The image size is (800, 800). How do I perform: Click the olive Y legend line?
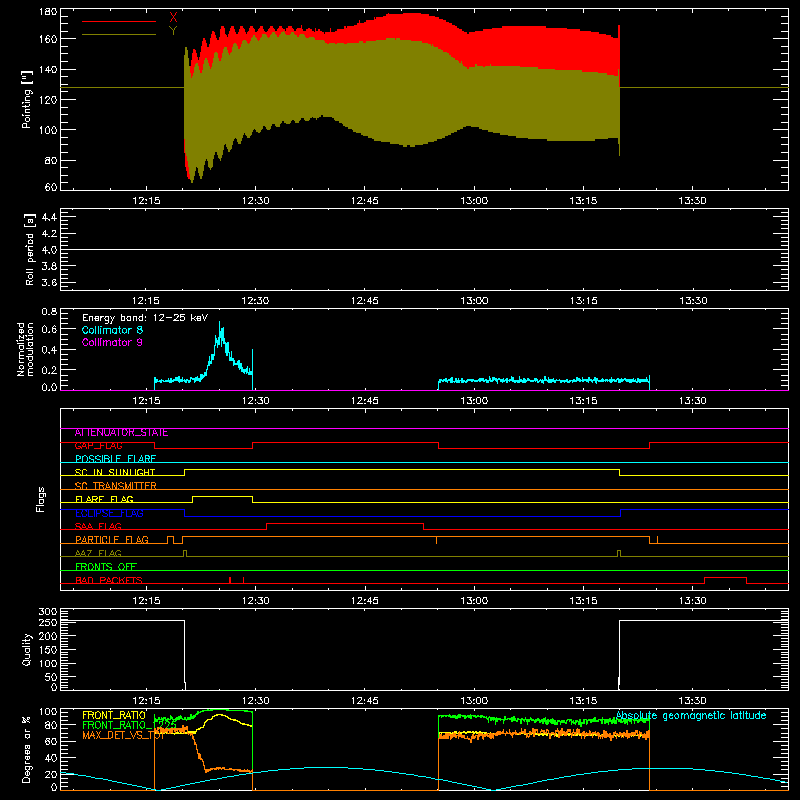[119, 34]
